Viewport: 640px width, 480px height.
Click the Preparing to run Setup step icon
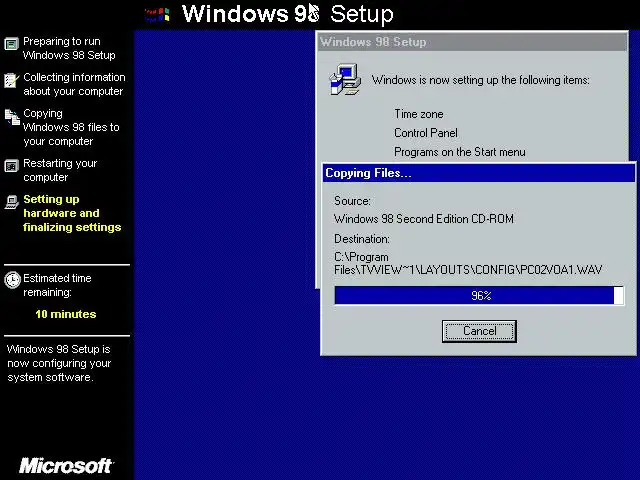pos(11,44)
